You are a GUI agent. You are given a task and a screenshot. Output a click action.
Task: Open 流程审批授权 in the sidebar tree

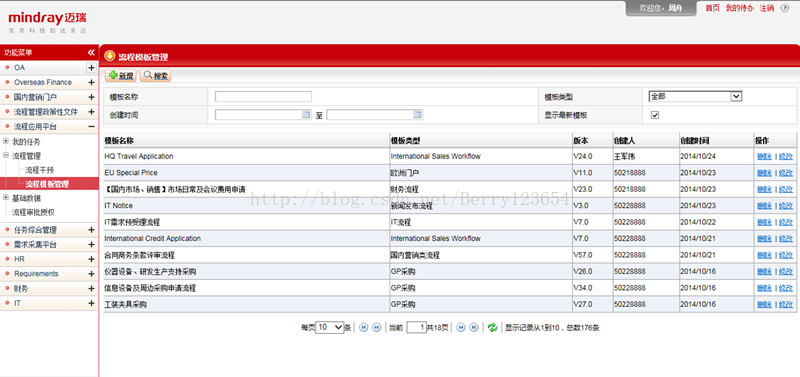pos(33,212)
